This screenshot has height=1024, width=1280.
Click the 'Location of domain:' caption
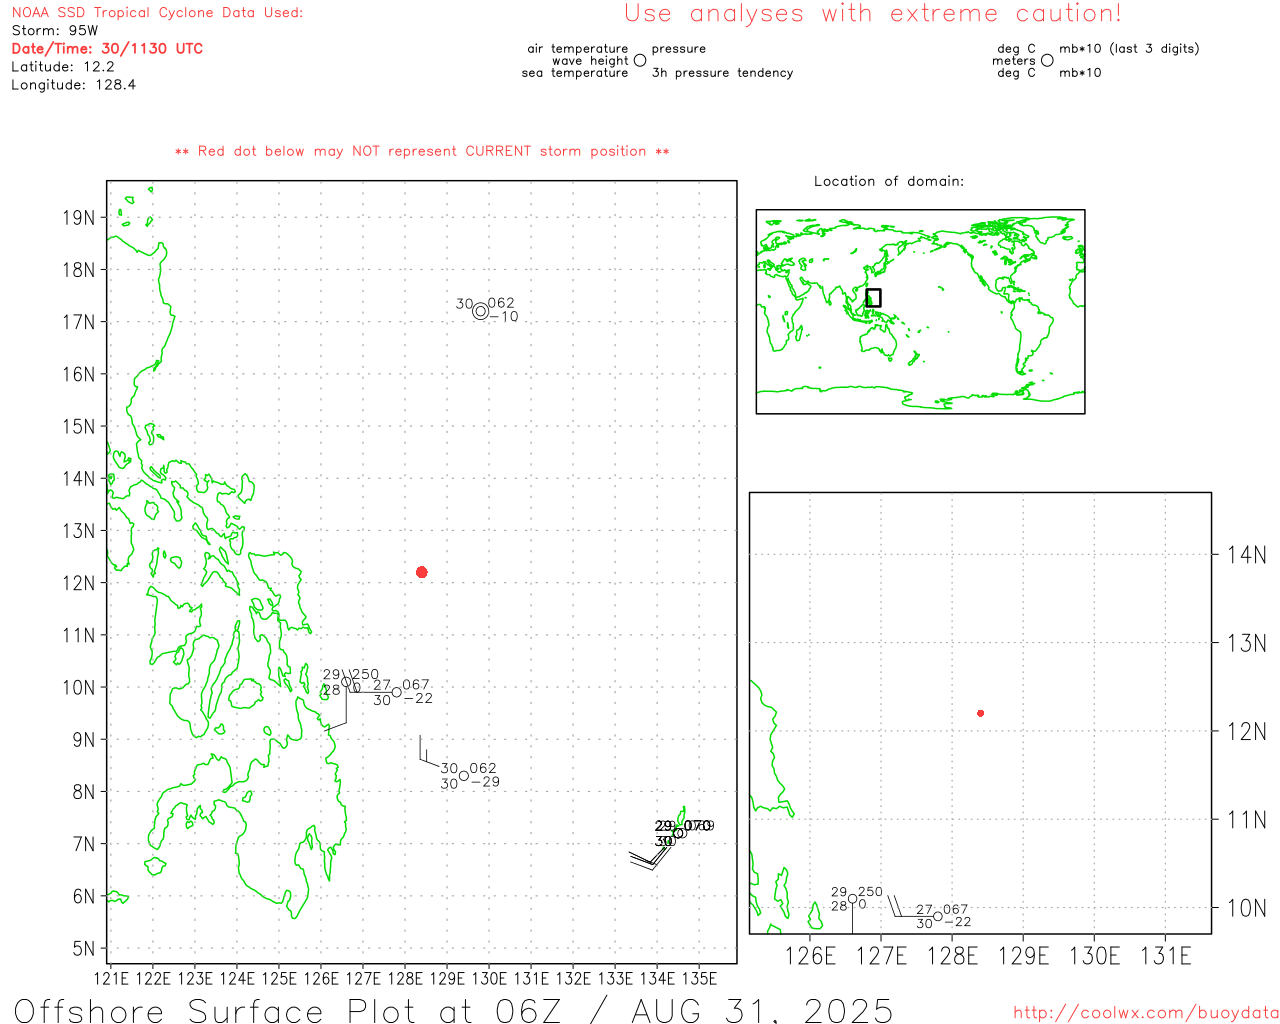tap(889, 181)
